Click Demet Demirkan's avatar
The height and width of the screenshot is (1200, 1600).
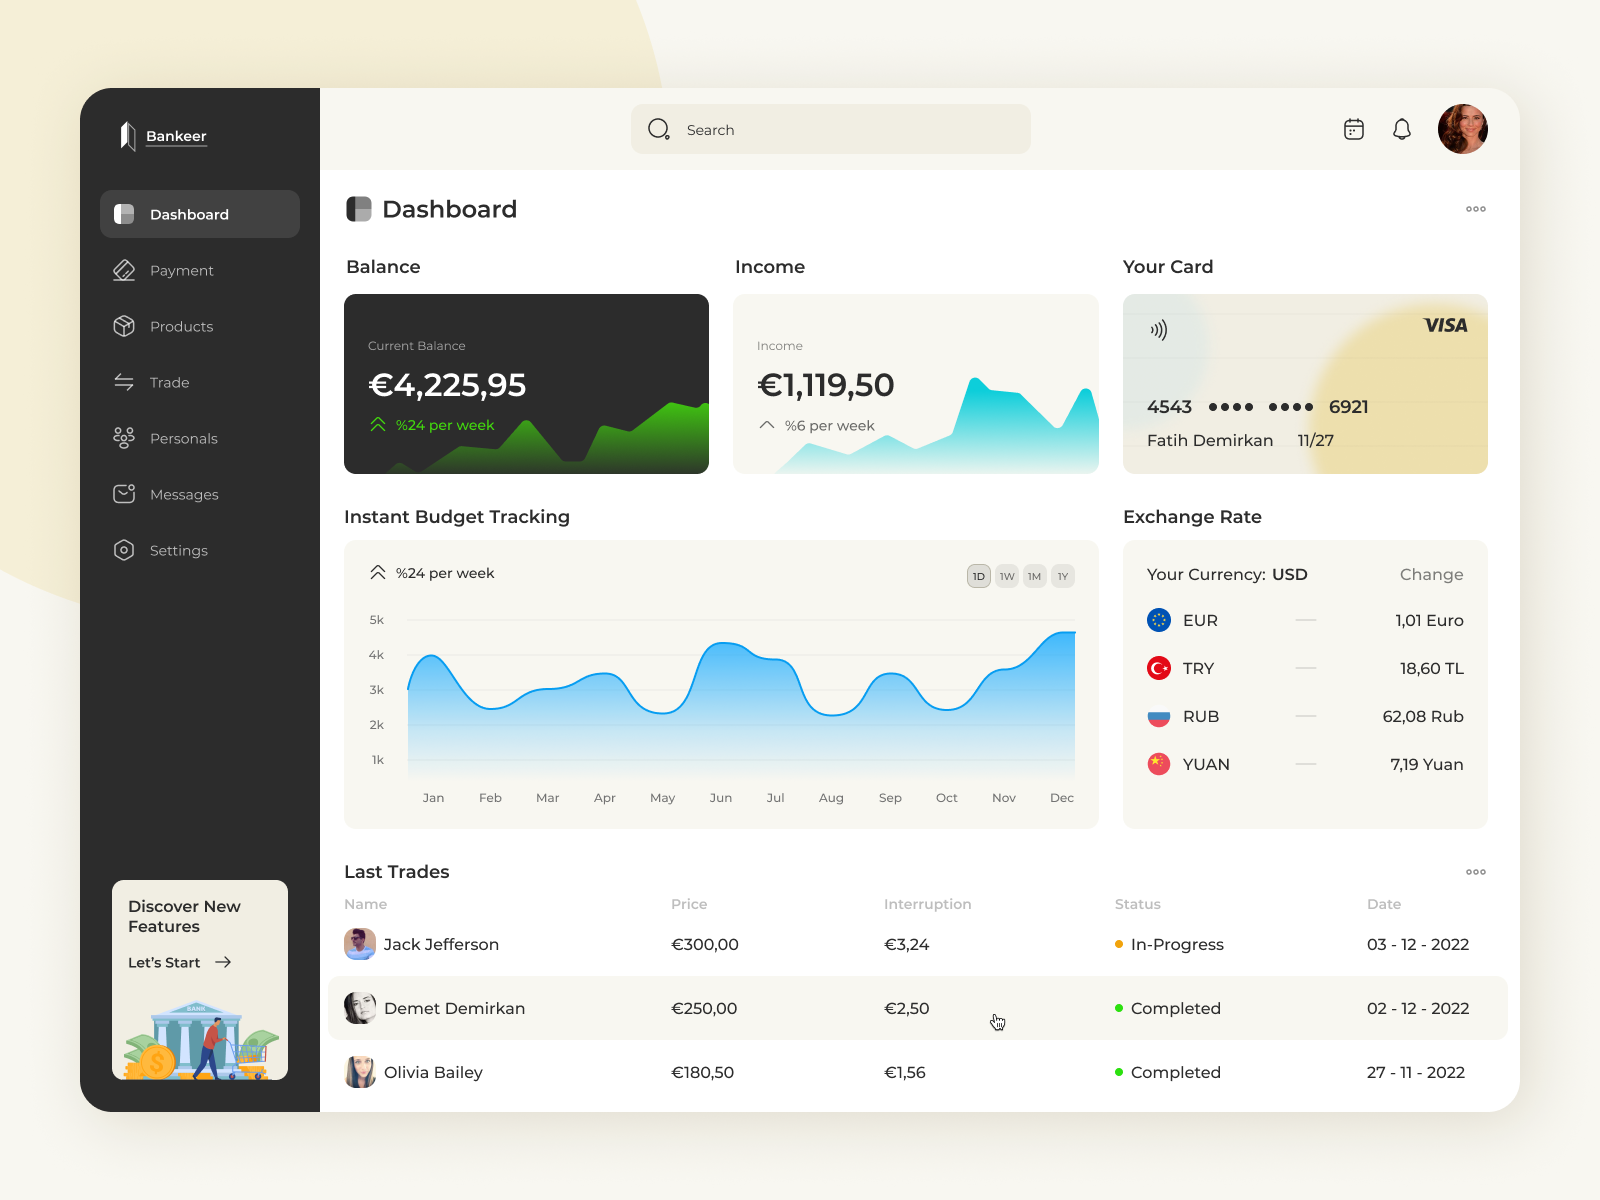360,1008
